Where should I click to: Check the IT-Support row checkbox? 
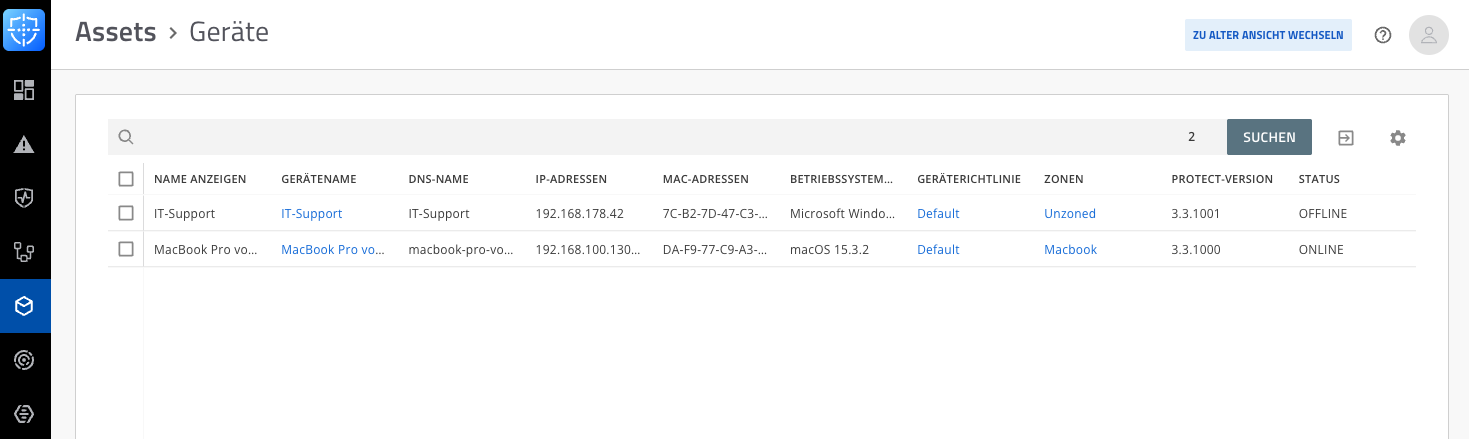pos(126,213)
